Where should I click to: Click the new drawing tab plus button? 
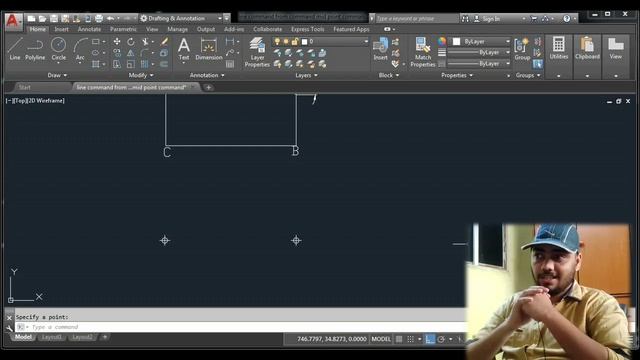coord(208,87)
